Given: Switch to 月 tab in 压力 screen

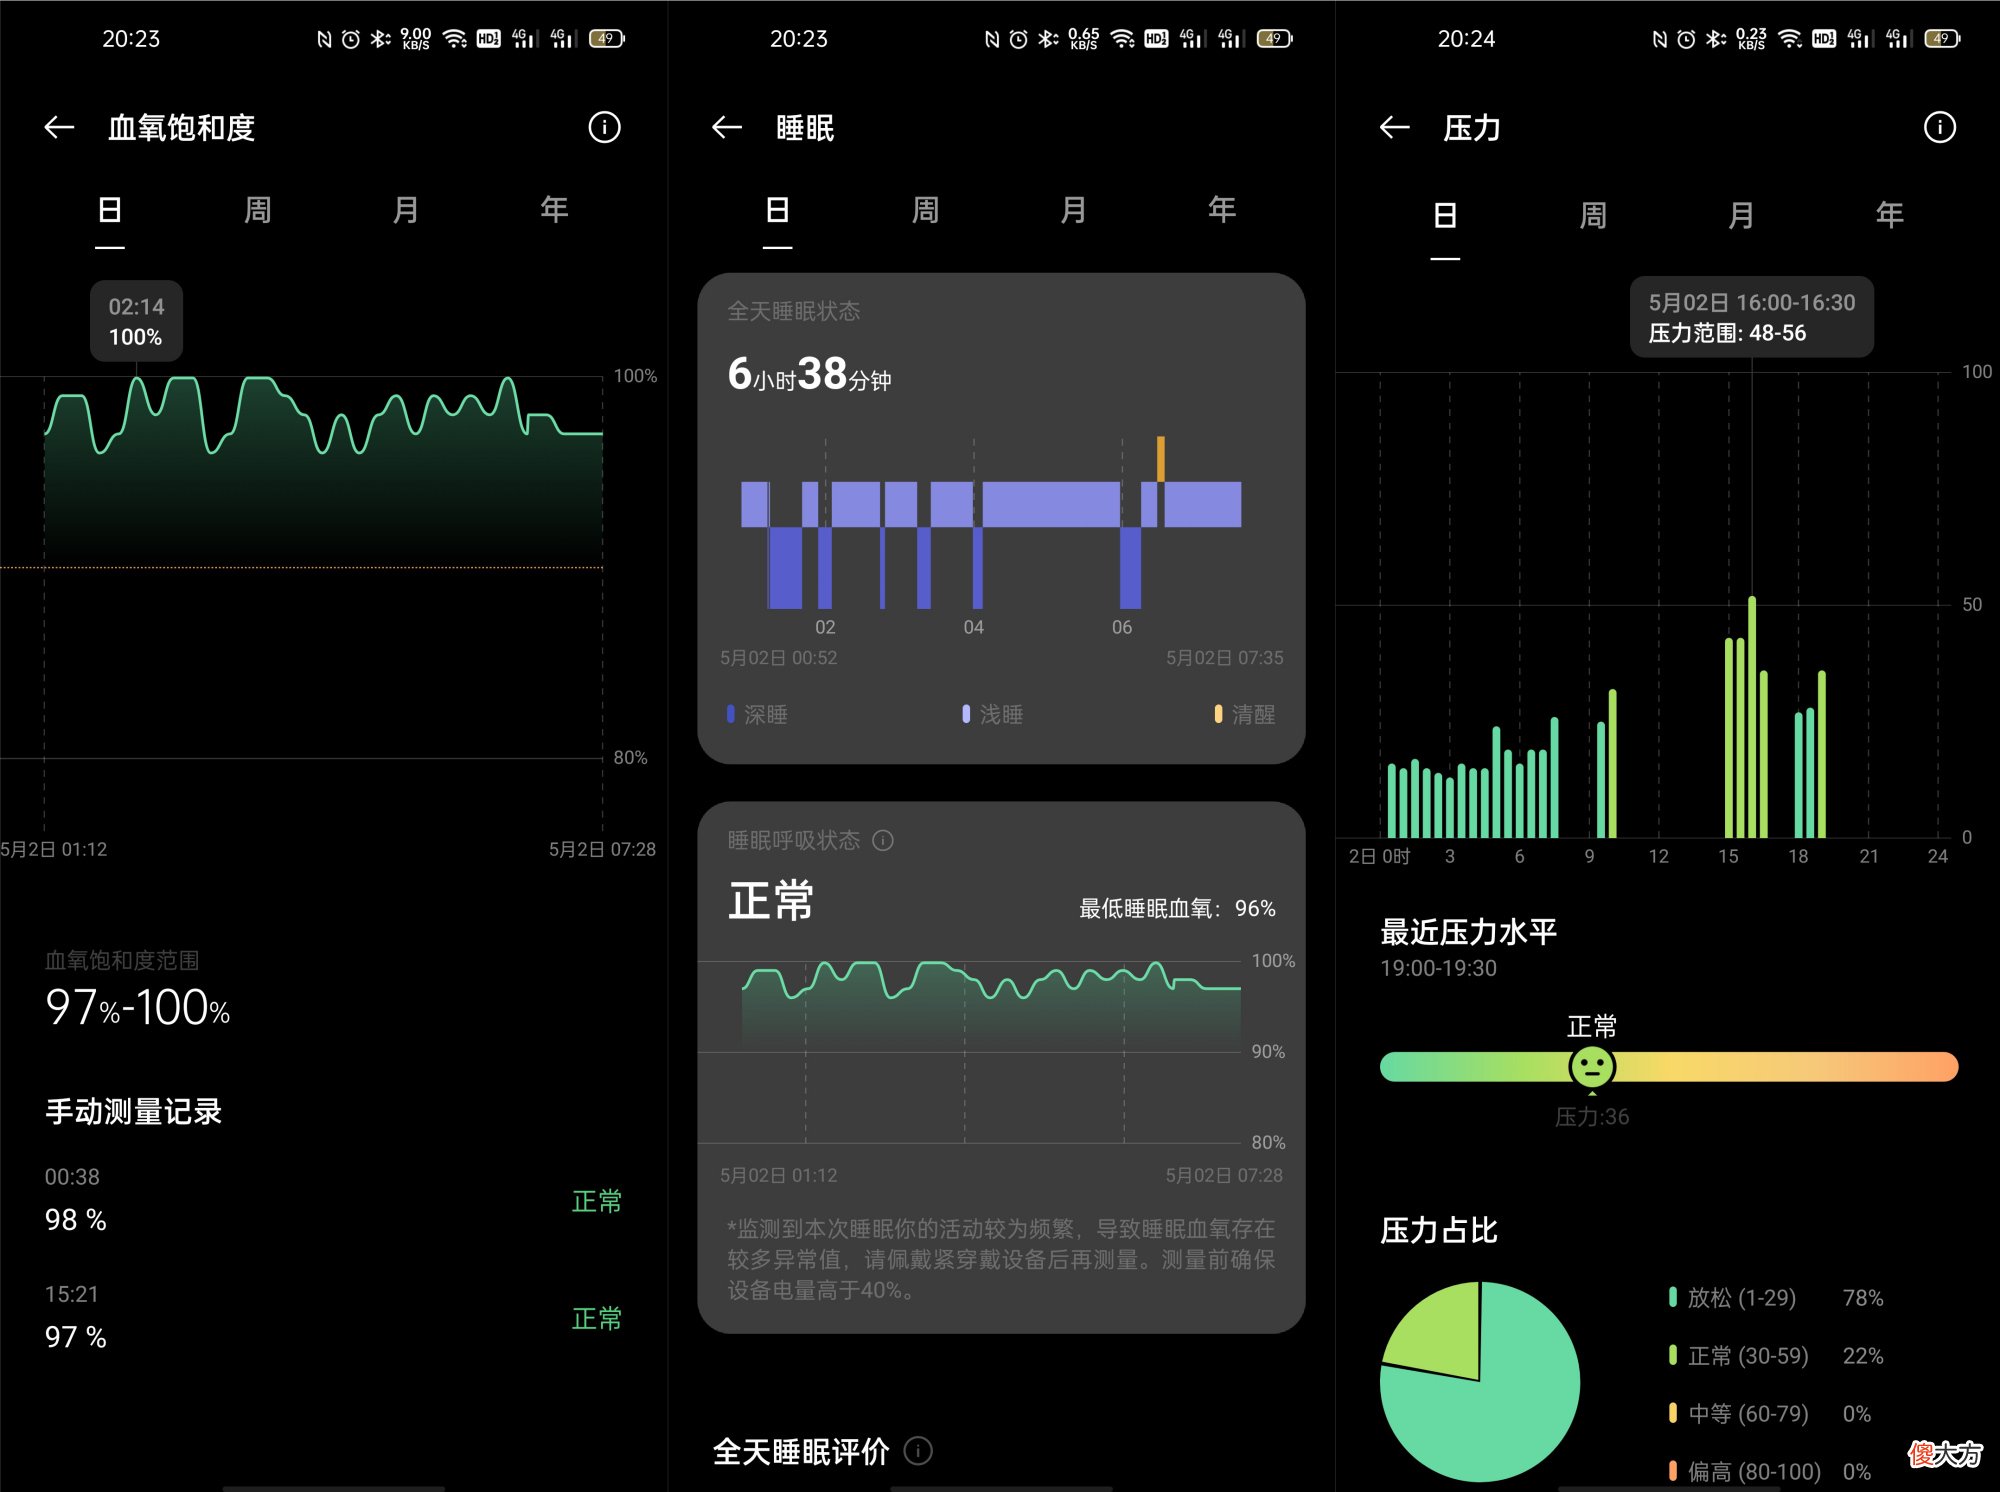Looking at the screenshot, I should coord(1741,215).
